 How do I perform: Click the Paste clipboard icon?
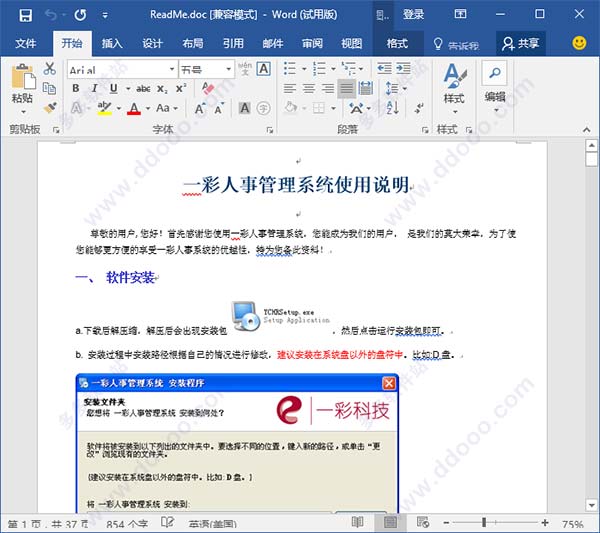click(23, 77)
